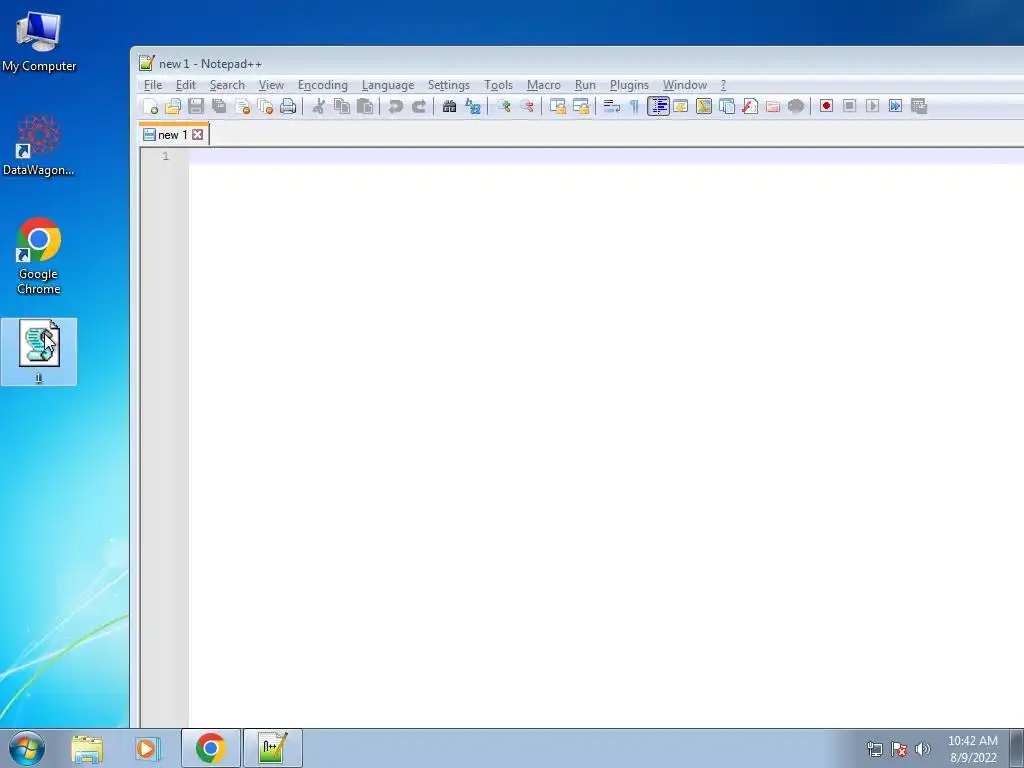Create a new document using the toolbar icon
Screen dimensions: 1024x768
150,106
